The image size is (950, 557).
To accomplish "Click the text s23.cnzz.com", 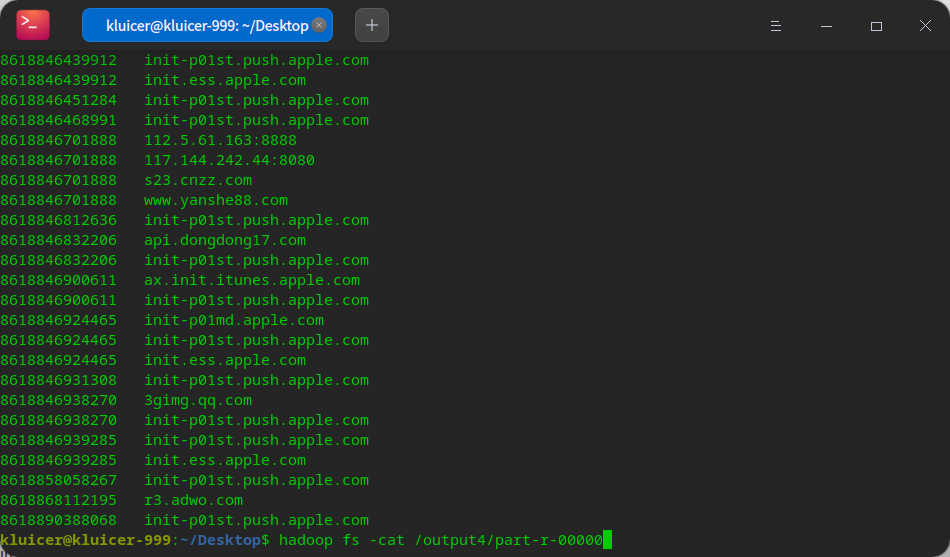I will [x=198, y=180].
